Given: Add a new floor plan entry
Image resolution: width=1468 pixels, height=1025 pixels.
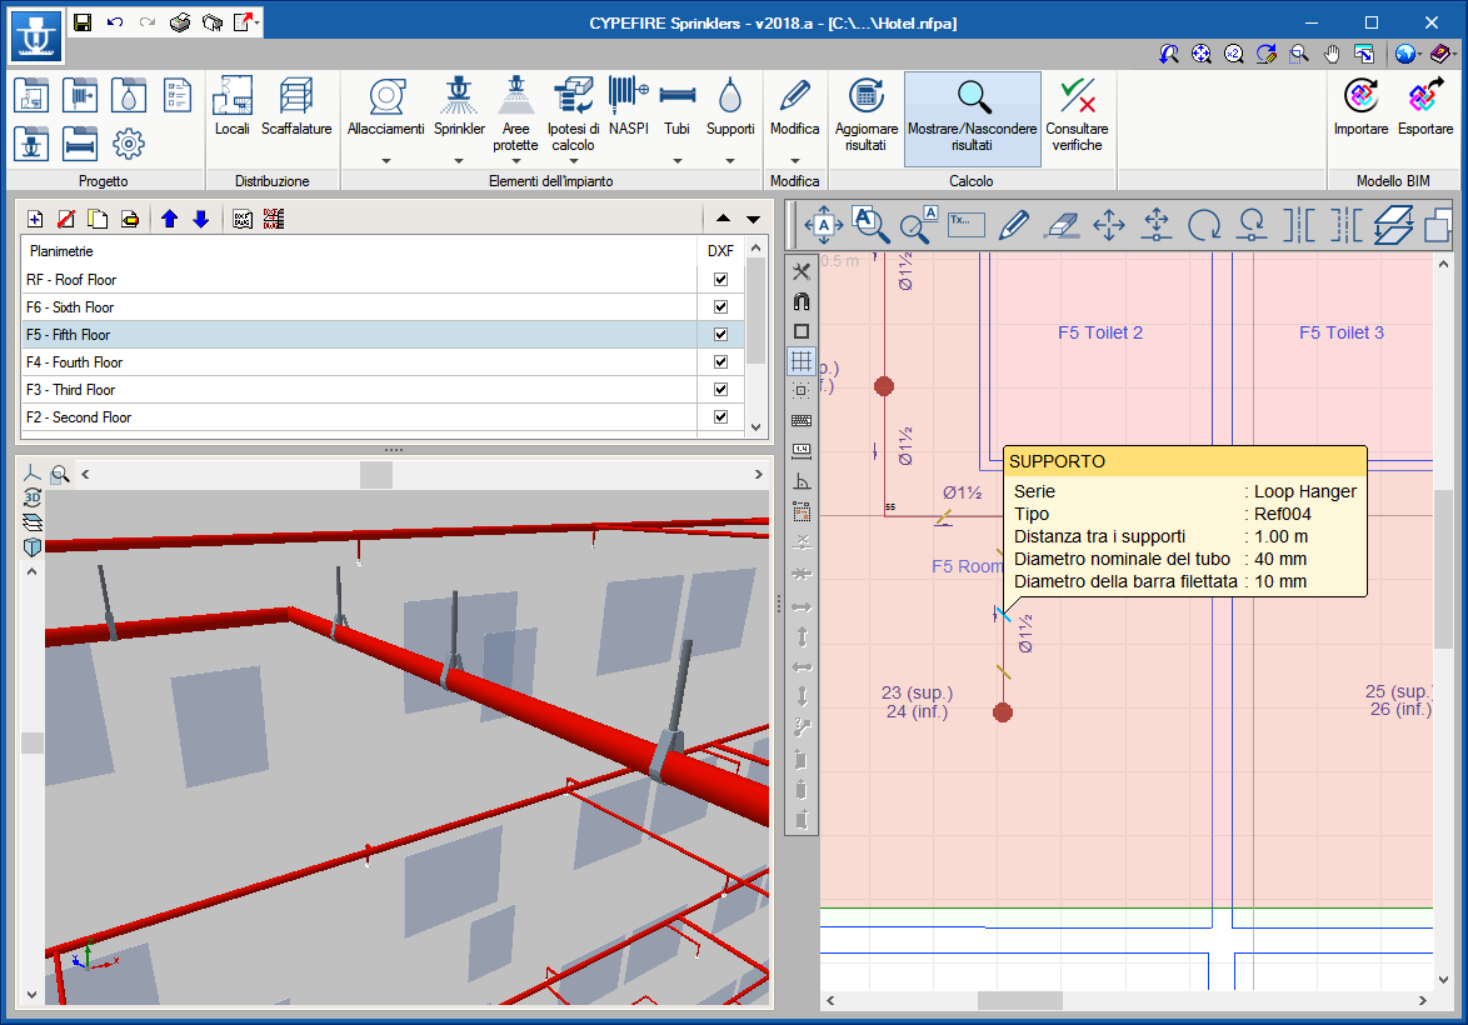Looking at the screenshot, I should tap(35, 219).
